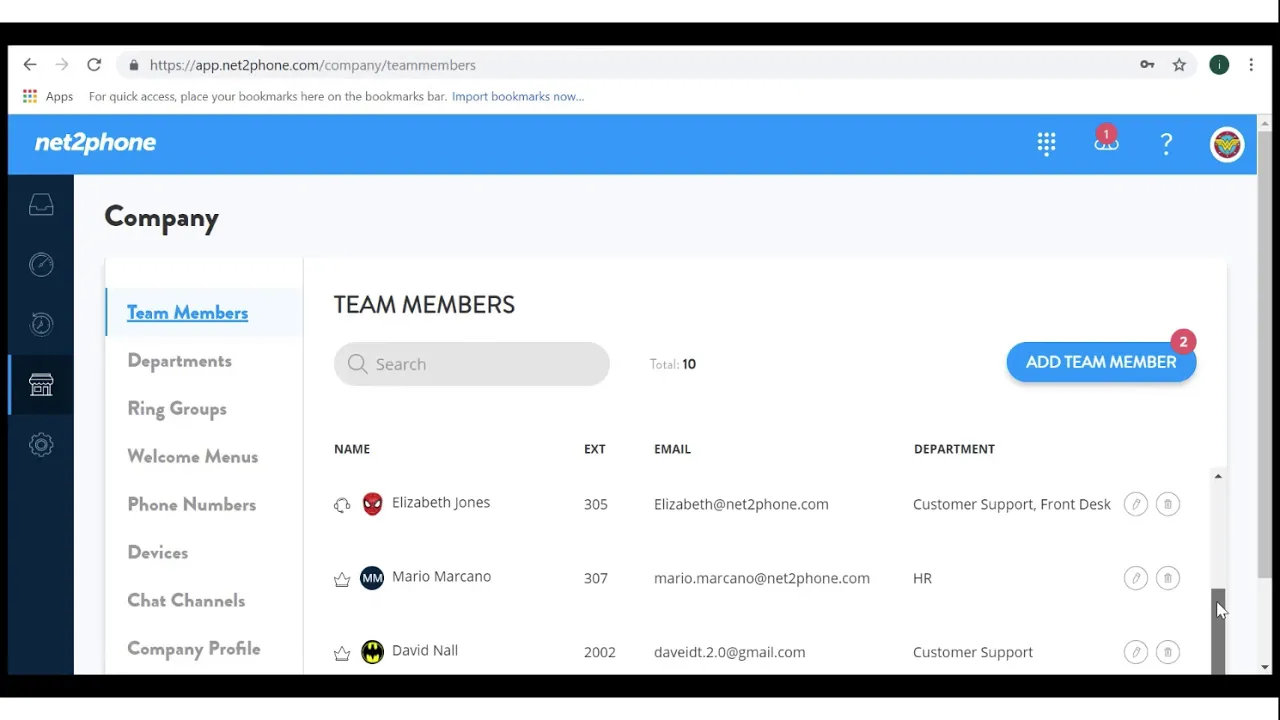This screenshot has height=720, width=1280.
Task: Click David Nall's Batman avatar
Action: click(x=372, y=652)
